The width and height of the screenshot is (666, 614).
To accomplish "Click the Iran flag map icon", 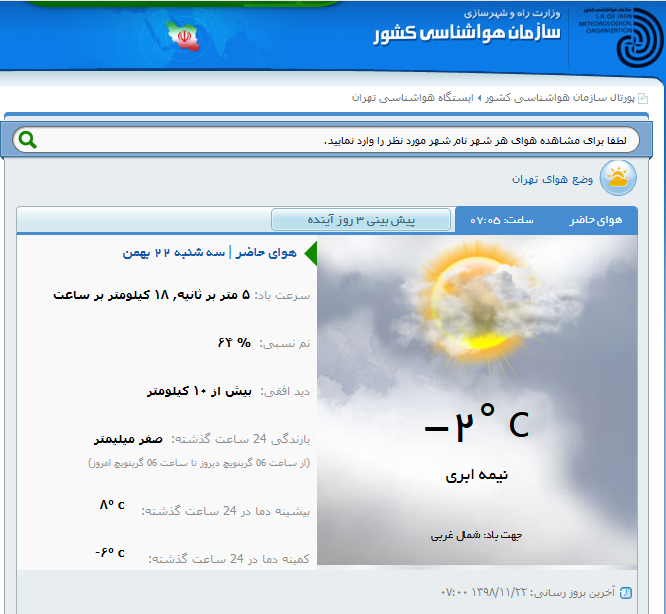I will [x=183, y=36].
